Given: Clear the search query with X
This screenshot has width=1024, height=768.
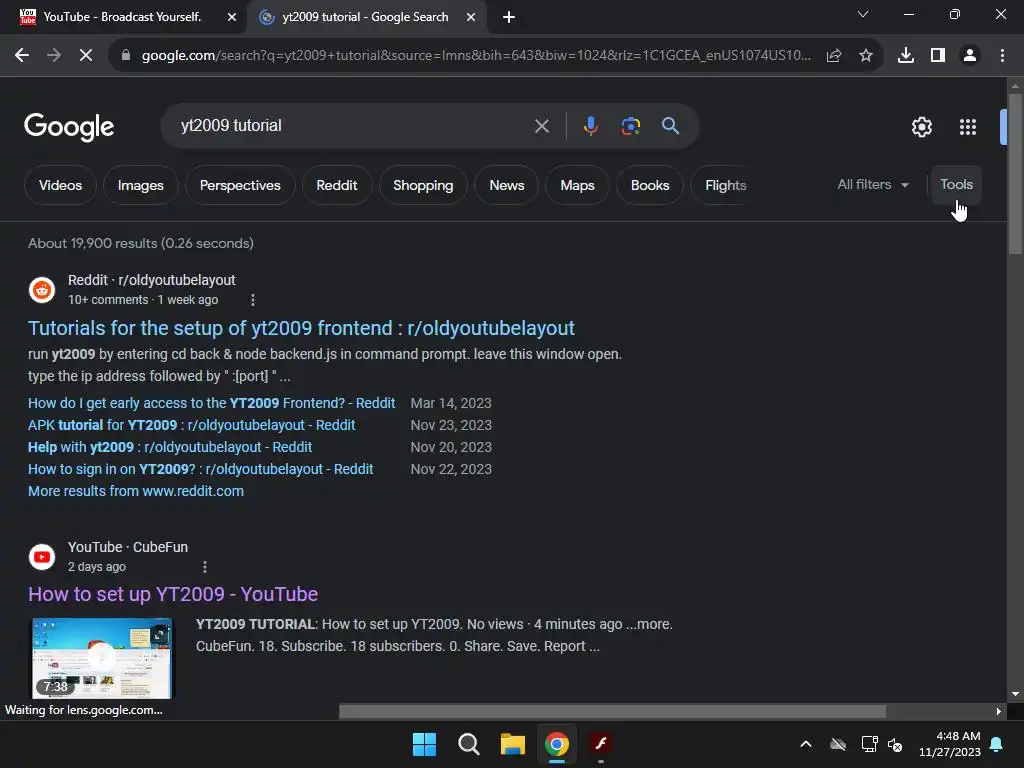Looking at the screenshot, I should click(x=541, y=126).
